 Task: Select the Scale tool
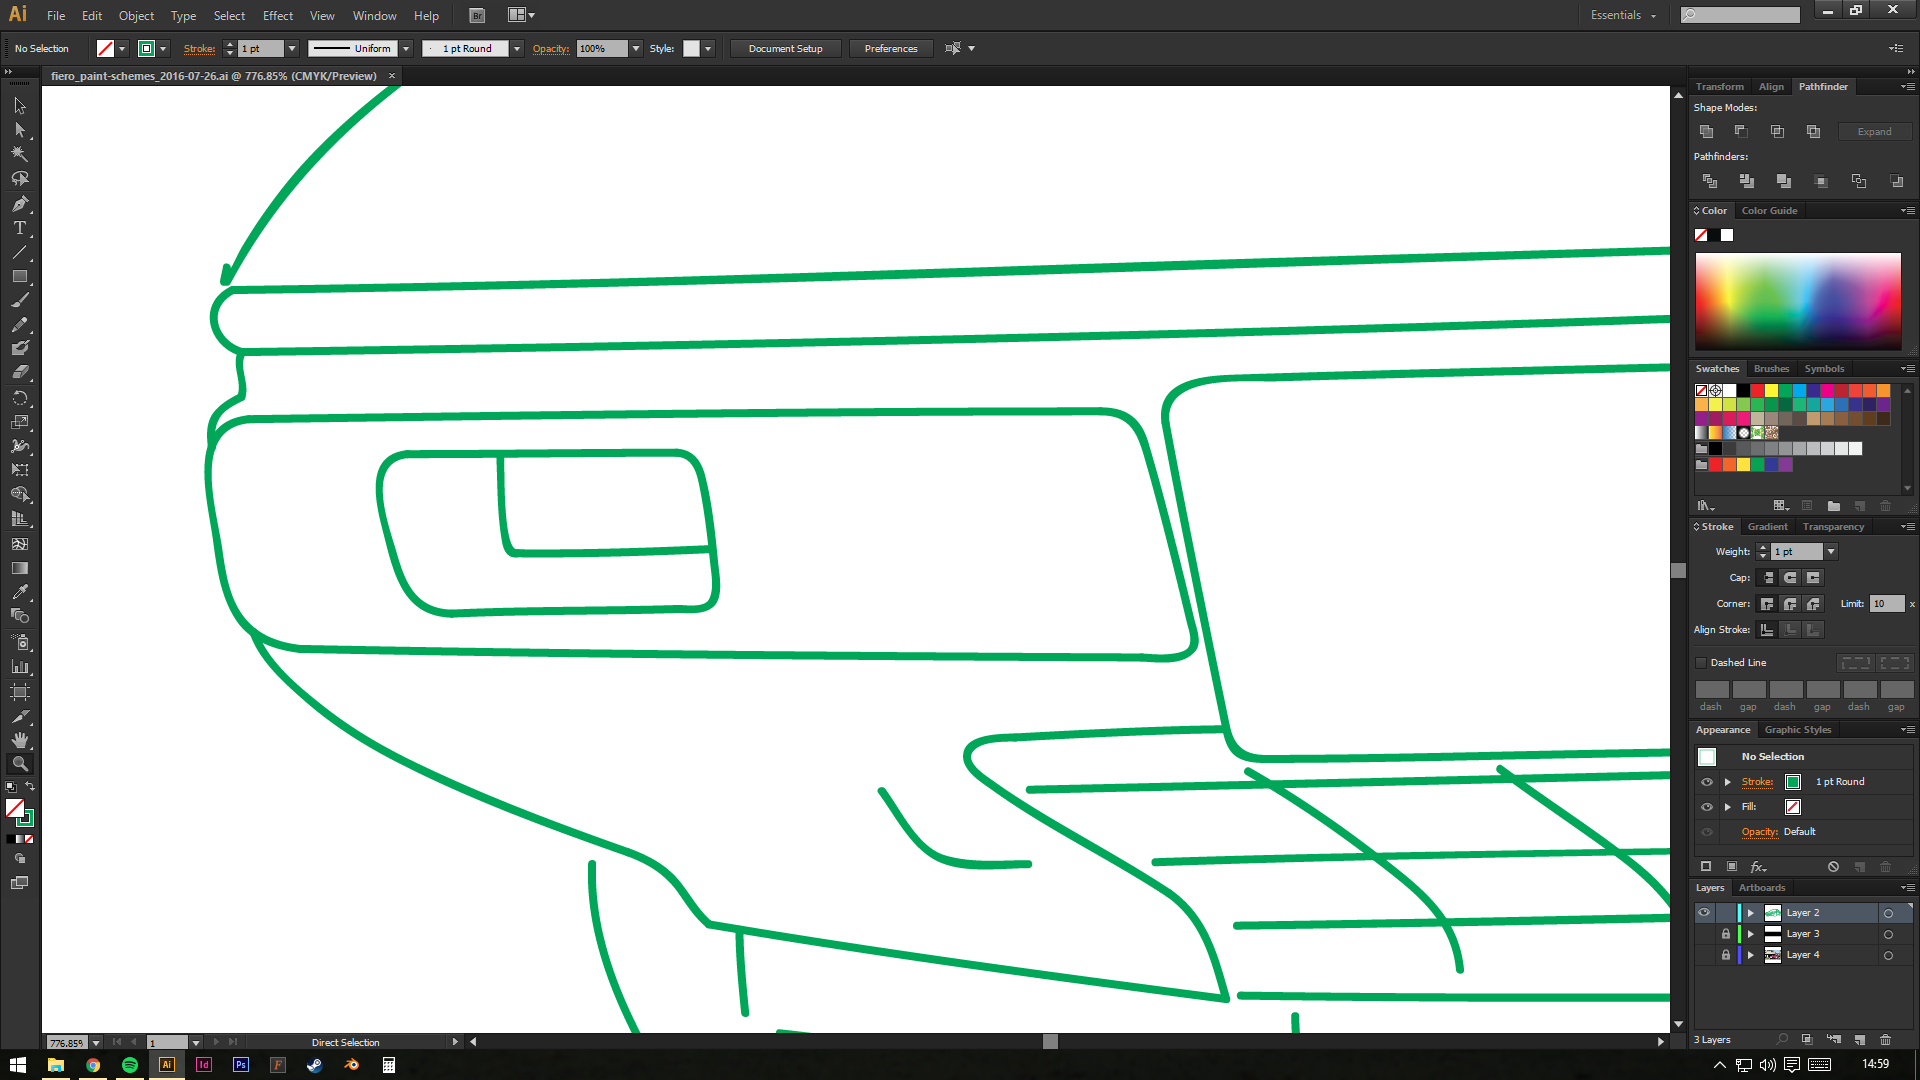tap(19, 422)
